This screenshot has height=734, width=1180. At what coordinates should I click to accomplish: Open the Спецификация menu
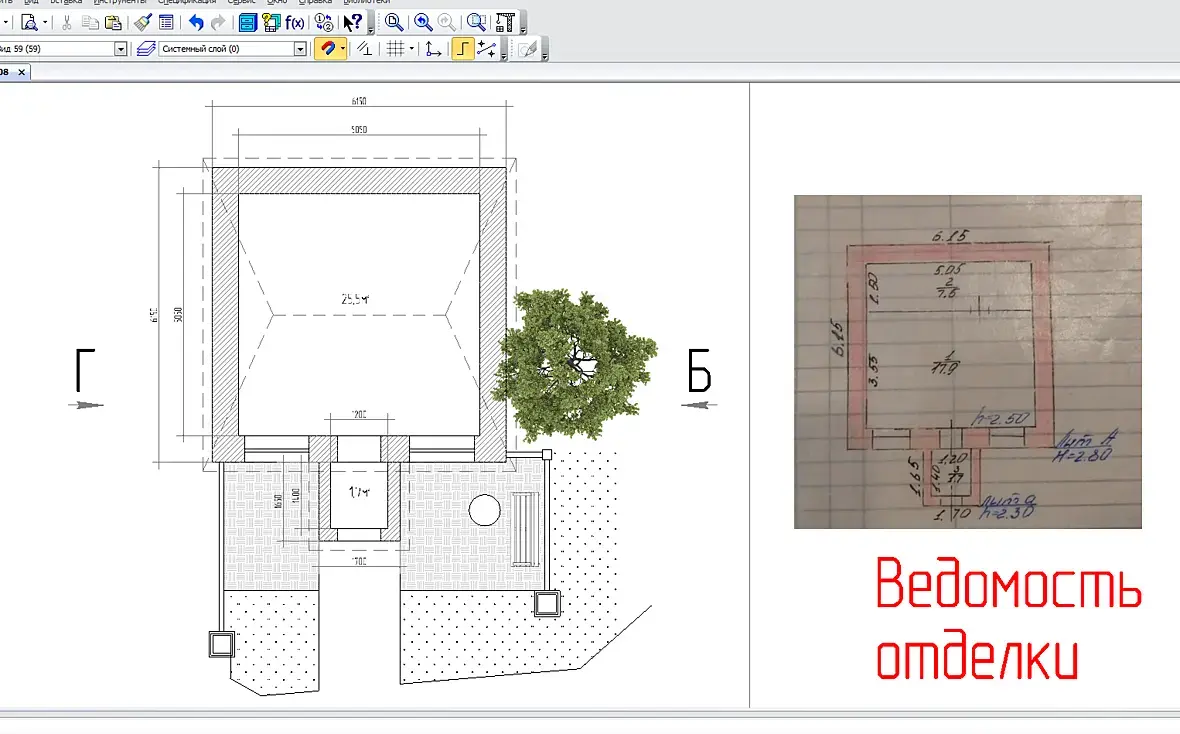coord(186,2)
